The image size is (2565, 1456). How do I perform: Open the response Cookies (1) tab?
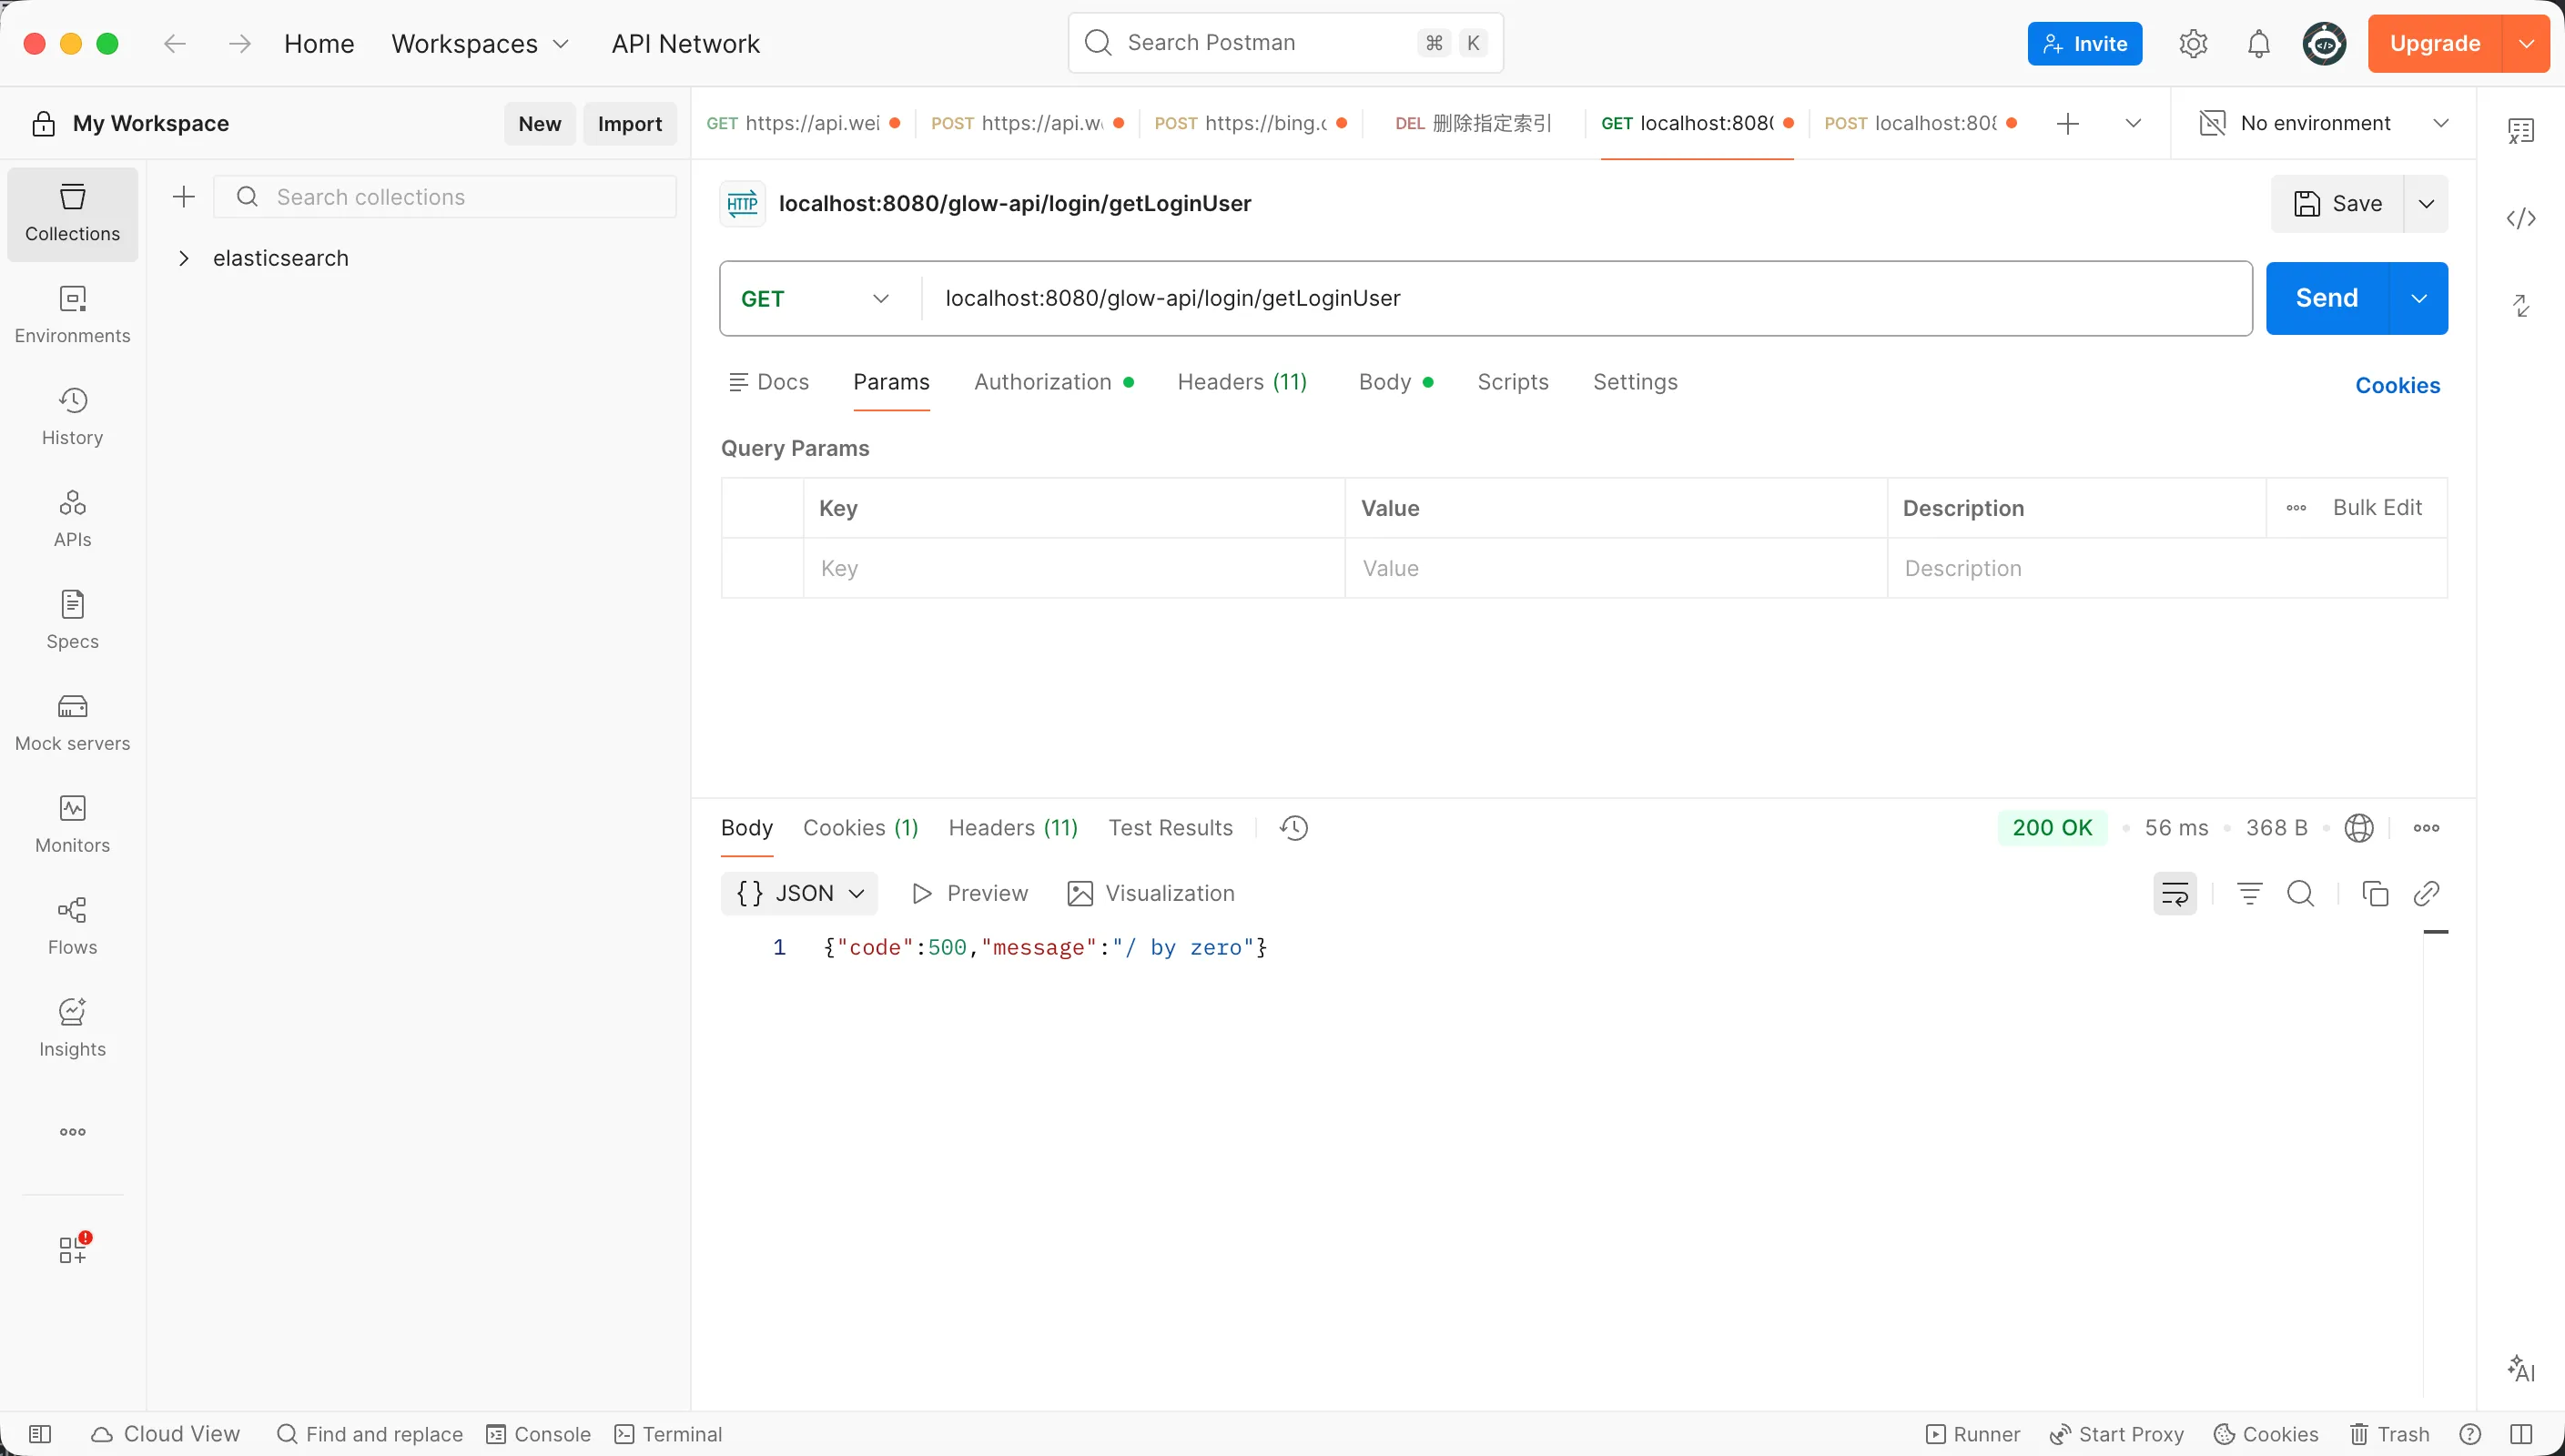coord(860,828)
